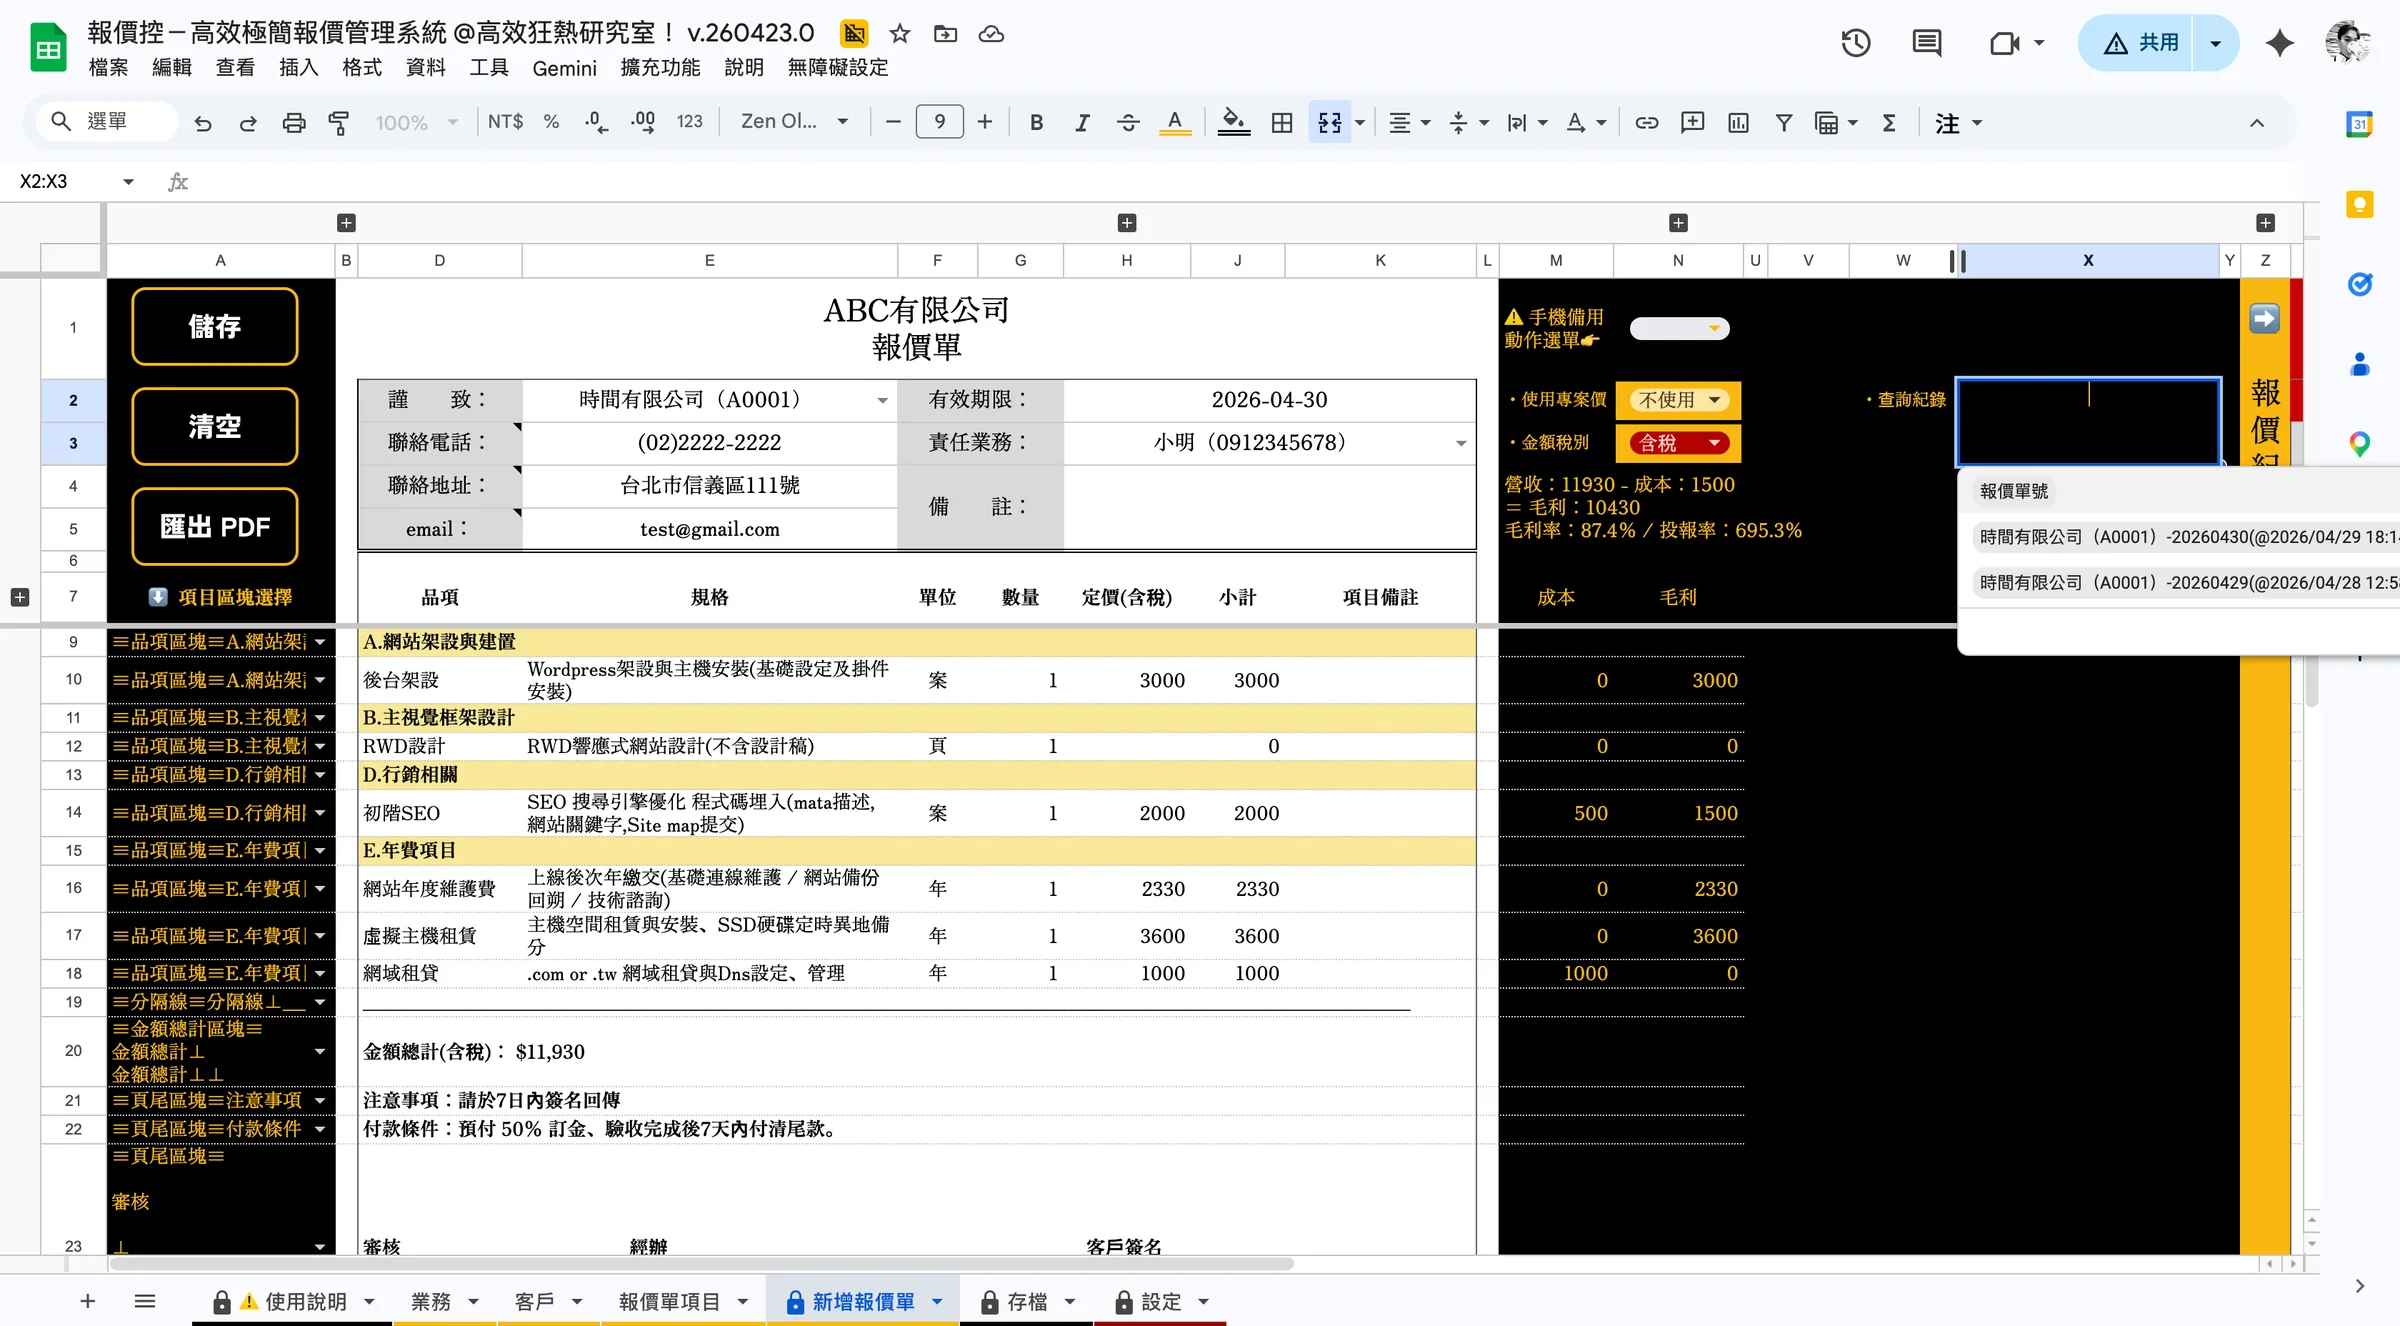Open the 擴充功能 menu

[x=660, y=68]
